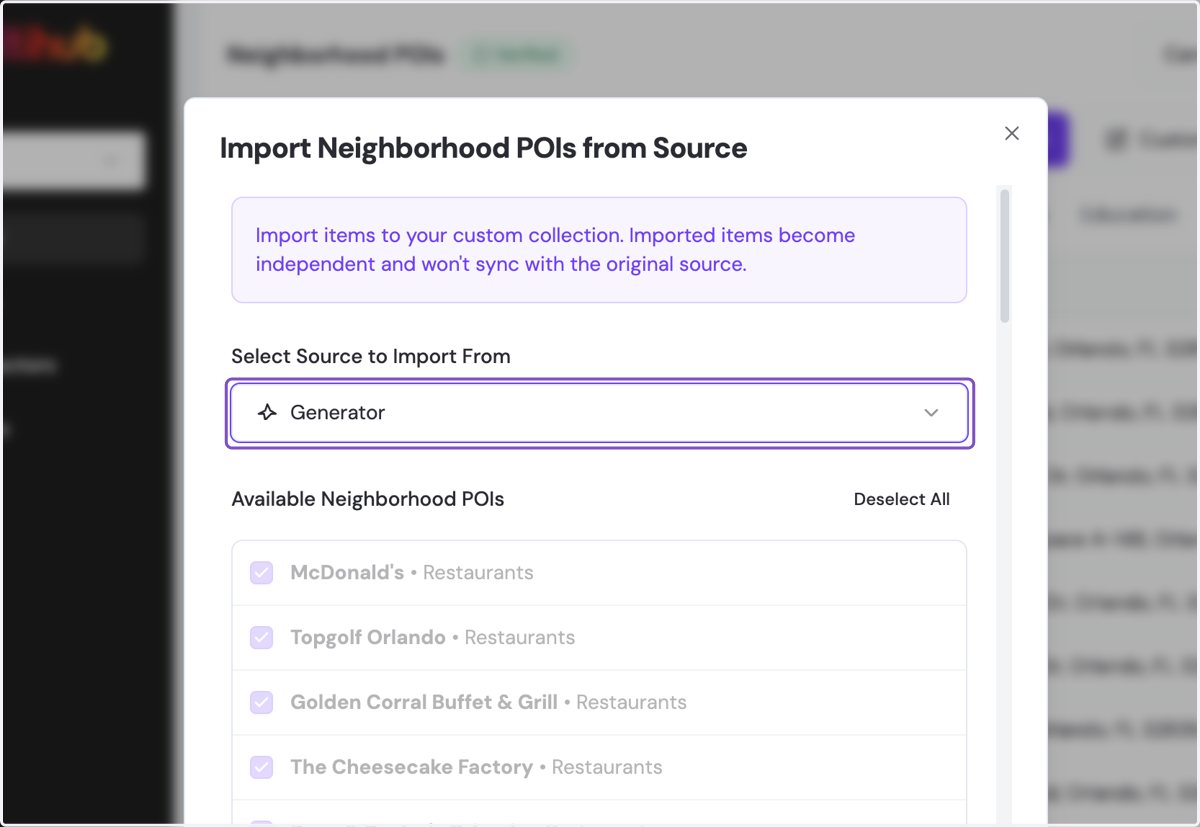Uncheck the Golden Corral Buffet & Grill checkbox
Viewport: 1200px width, 827px height.
(261, 703)
